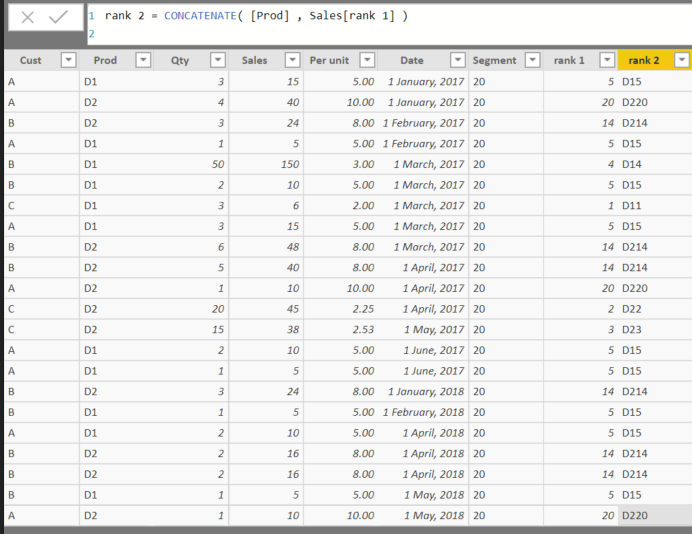This screenshot has width=692, height=534.
Task: Select the Date column header
Action: (412, 60)
